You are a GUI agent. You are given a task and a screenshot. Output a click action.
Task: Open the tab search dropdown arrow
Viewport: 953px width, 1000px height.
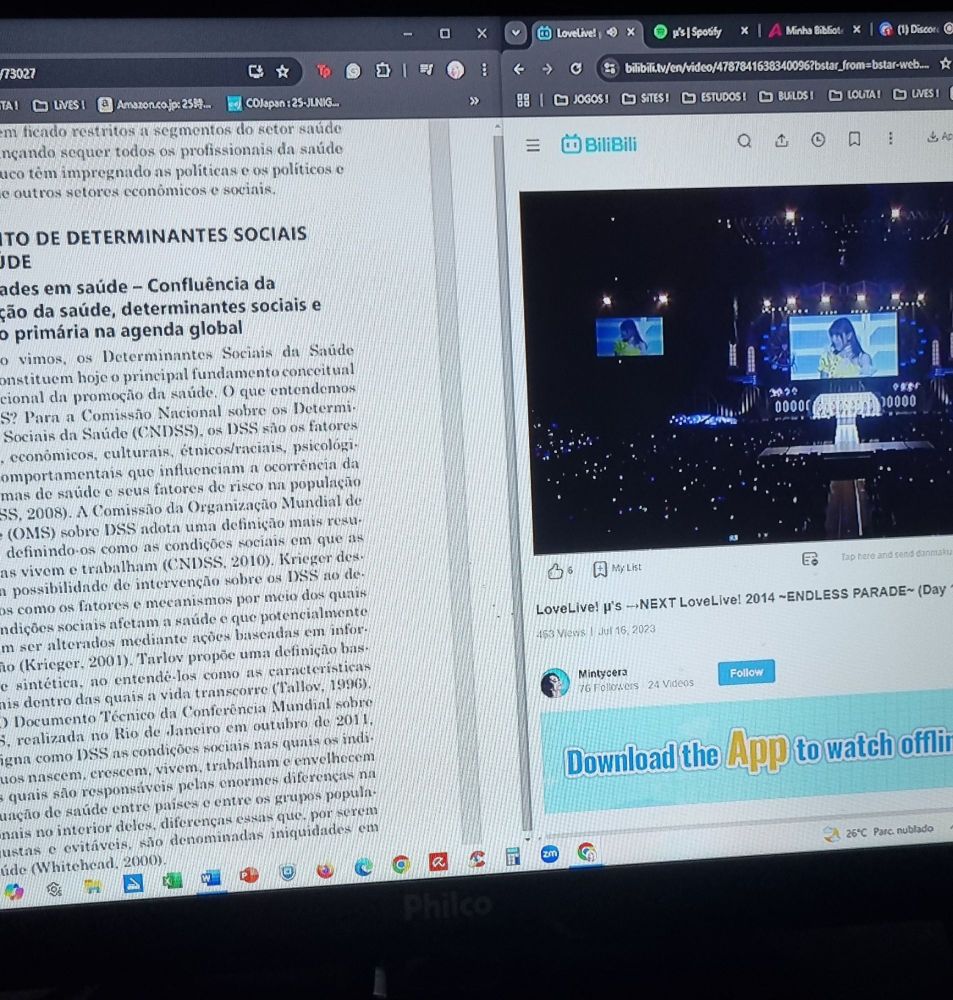(x=515, y=33)
